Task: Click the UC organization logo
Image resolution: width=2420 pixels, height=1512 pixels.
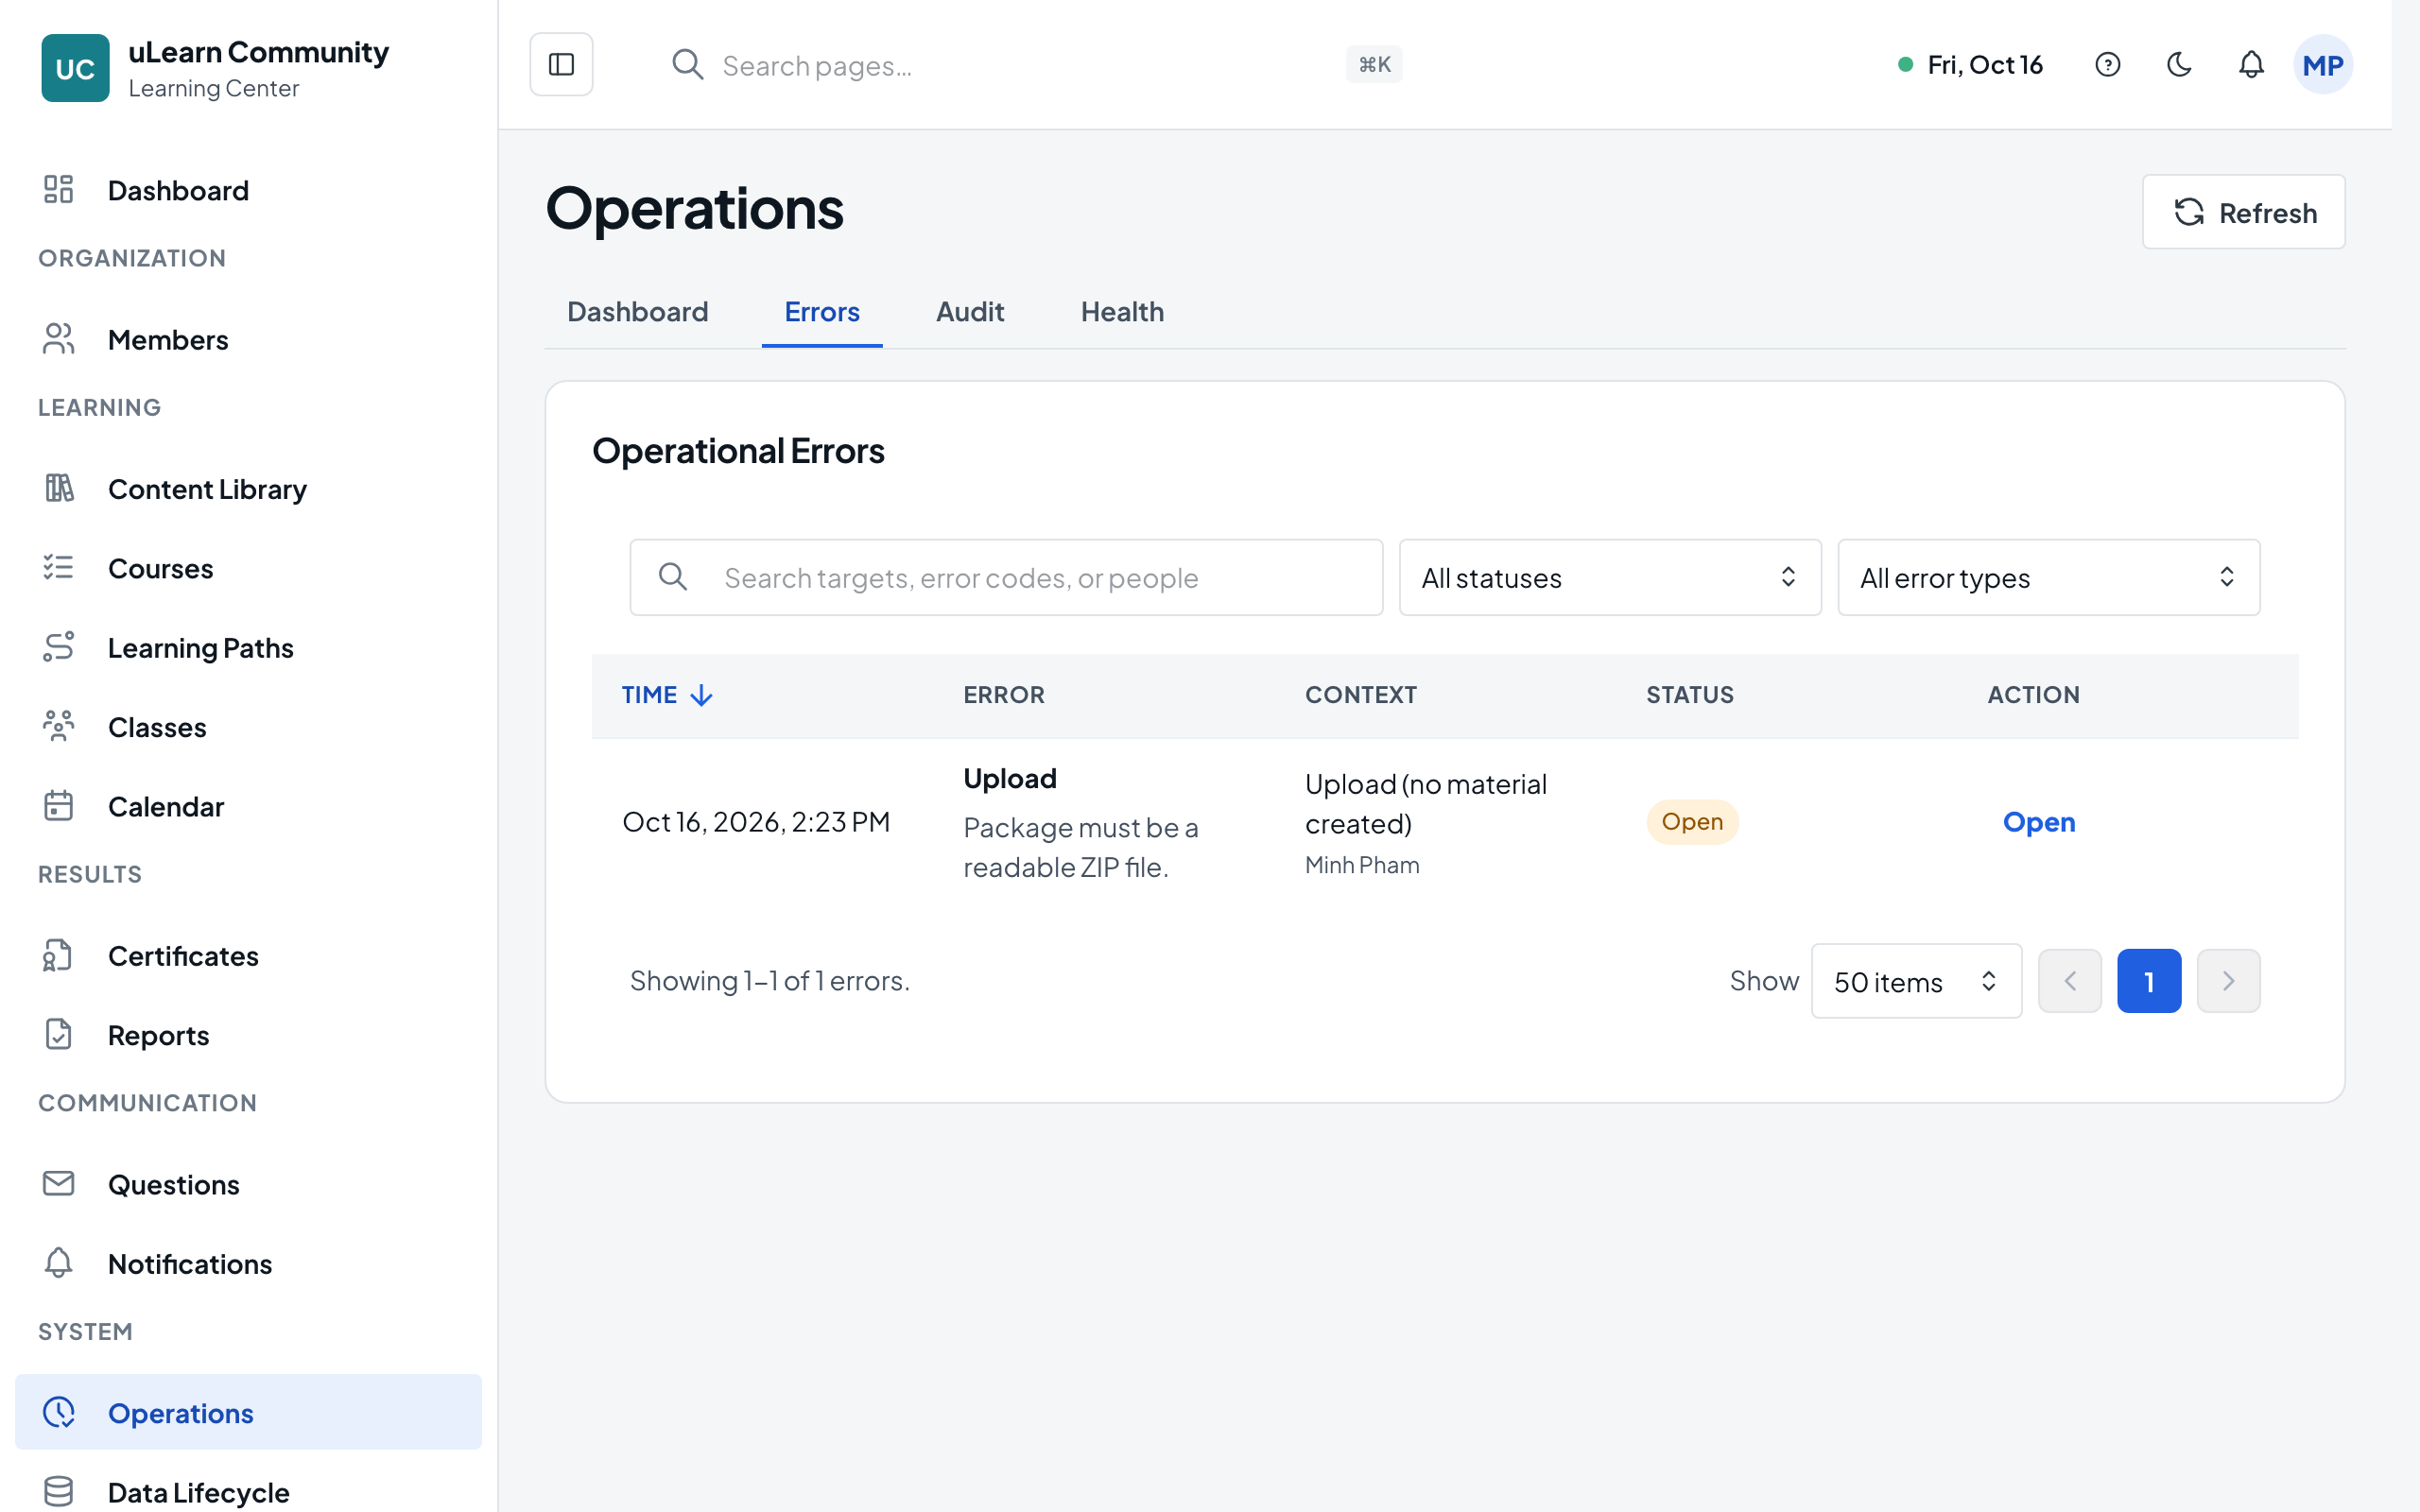Action: click(x=75, y=68)
